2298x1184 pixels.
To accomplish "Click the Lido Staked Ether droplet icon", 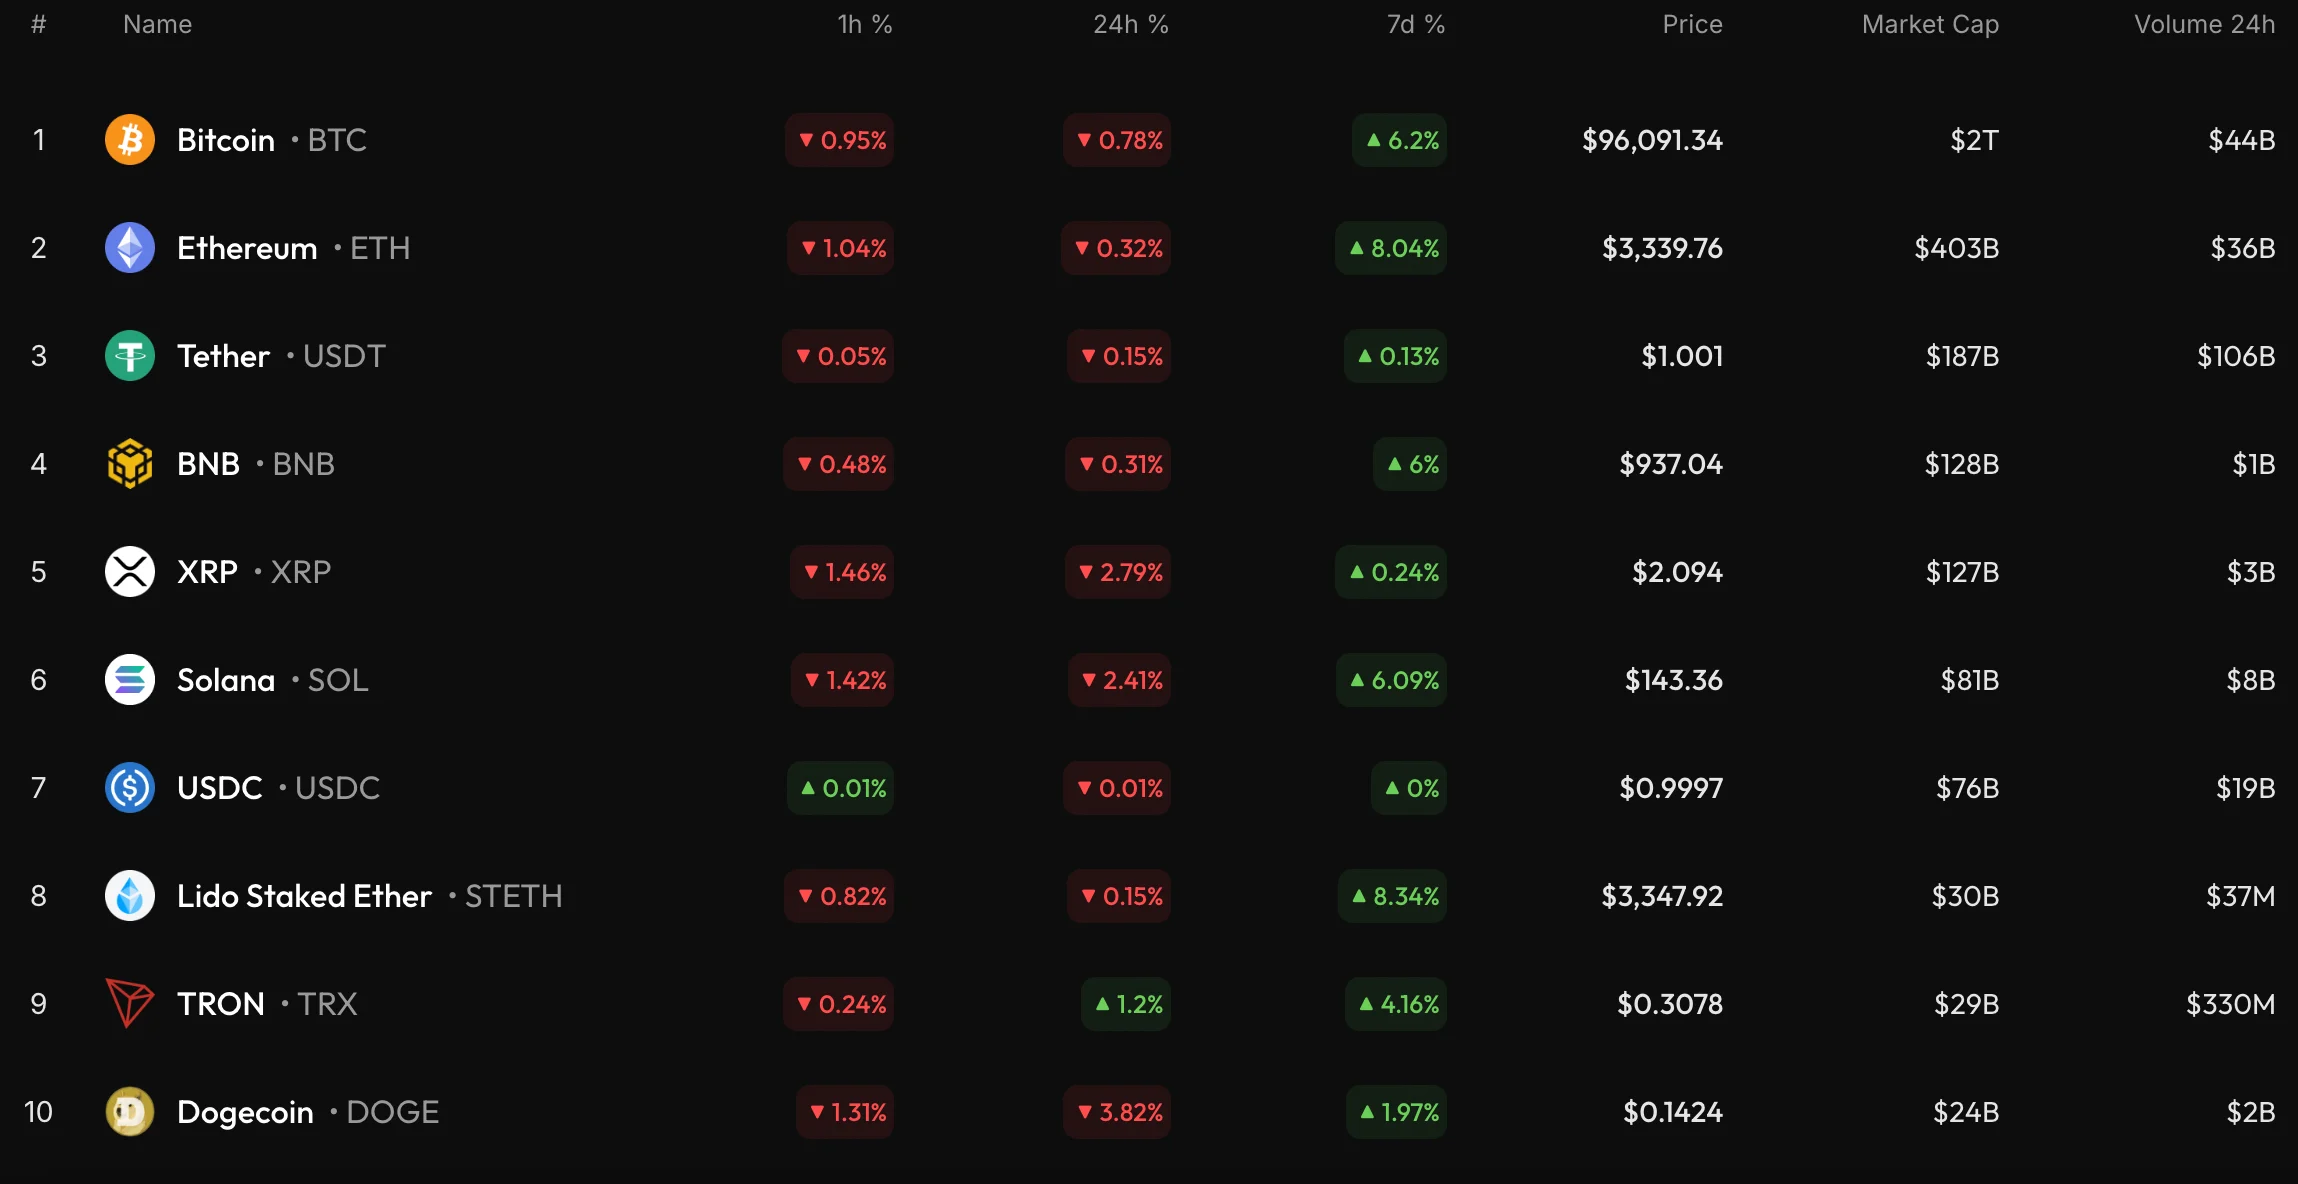I will click(x=130, y=896).
